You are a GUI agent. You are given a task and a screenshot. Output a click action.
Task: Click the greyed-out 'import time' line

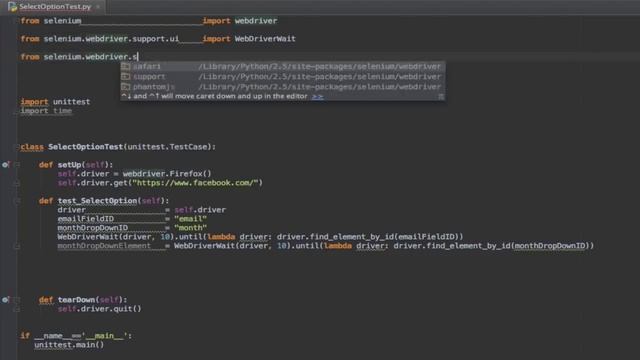46,111
